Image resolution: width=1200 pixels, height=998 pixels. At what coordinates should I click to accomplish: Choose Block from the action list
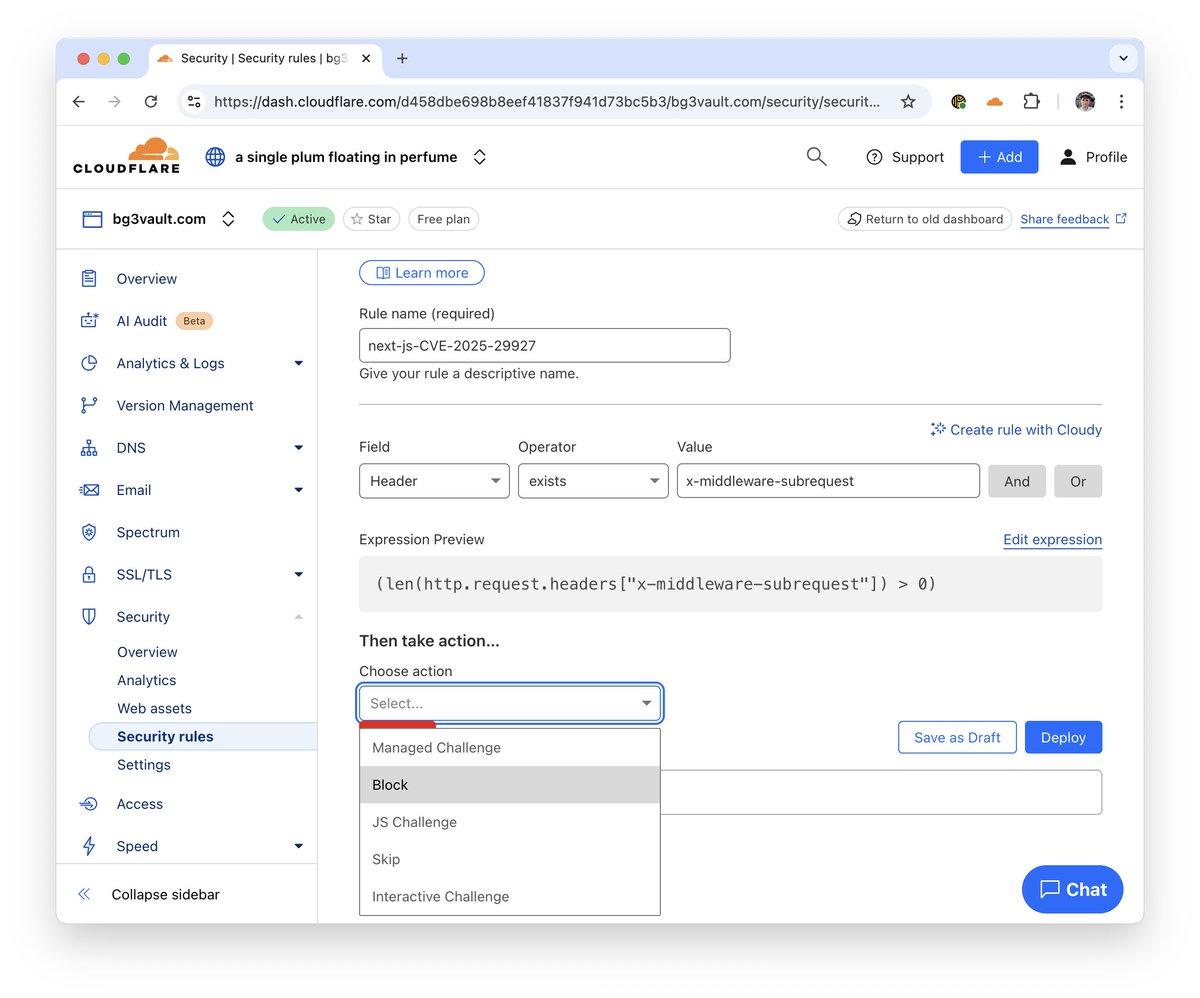(x=510, y=785)
